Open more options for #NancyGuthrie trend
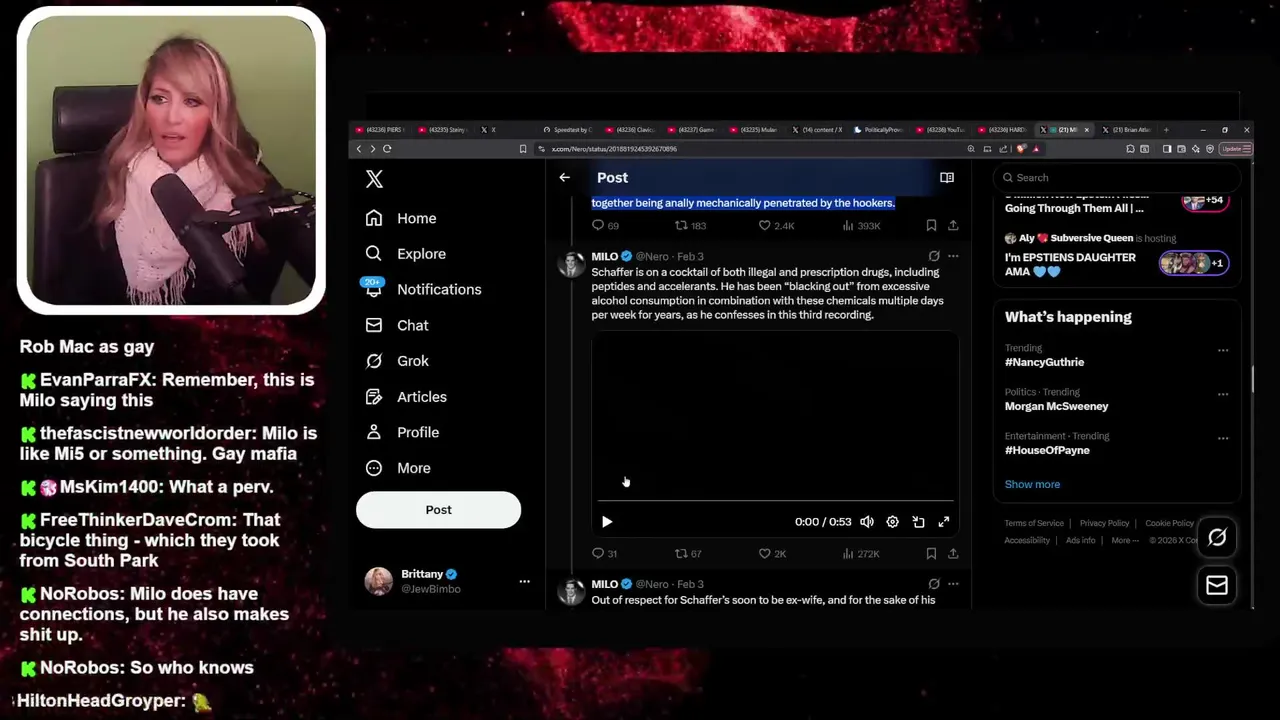This screenshot has width=1280, height=720. tap(1223, 351)
